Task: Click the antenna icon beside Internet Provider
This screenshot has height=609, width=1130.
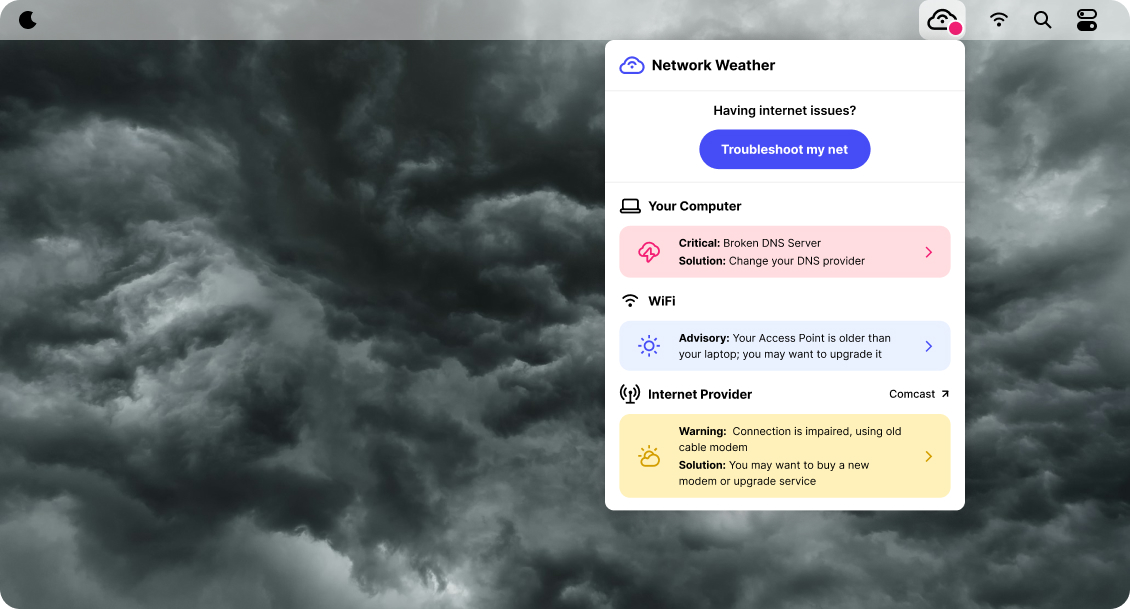Action: 630,393
